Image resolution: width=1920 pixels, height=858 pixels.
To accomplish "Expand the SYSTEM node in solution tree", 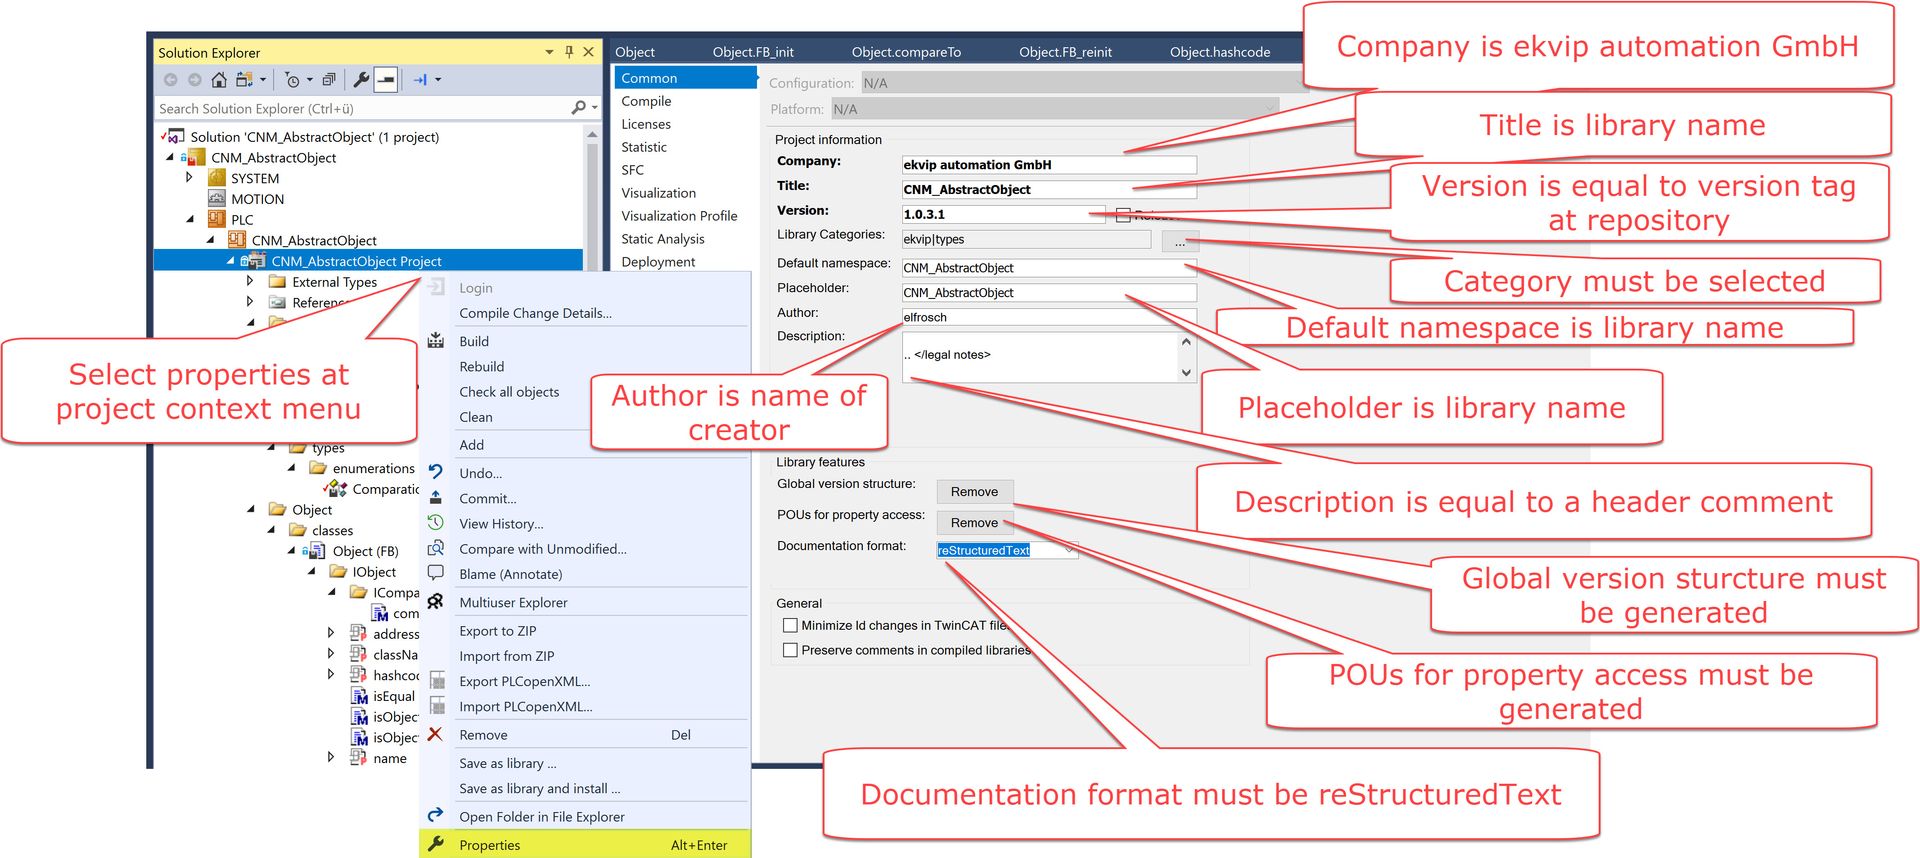I will click(x=189, y=177).
